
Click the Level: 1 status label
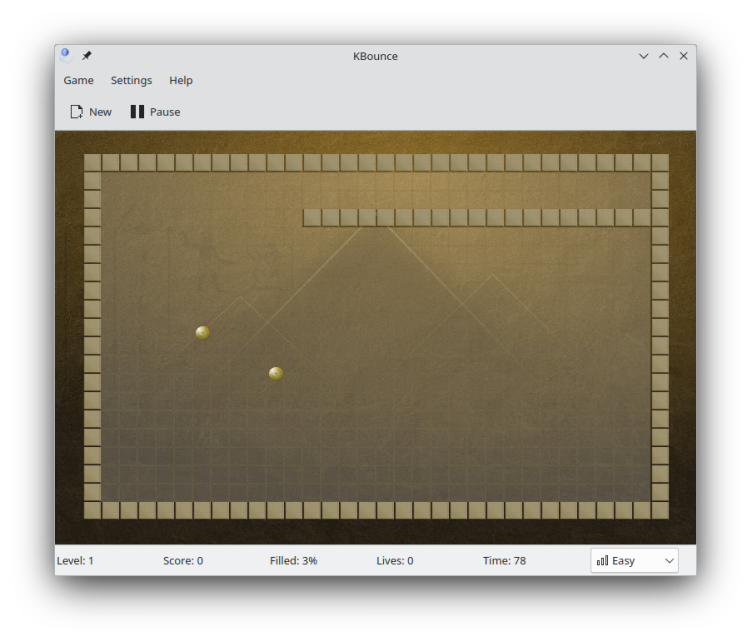[x=75, y=561]
